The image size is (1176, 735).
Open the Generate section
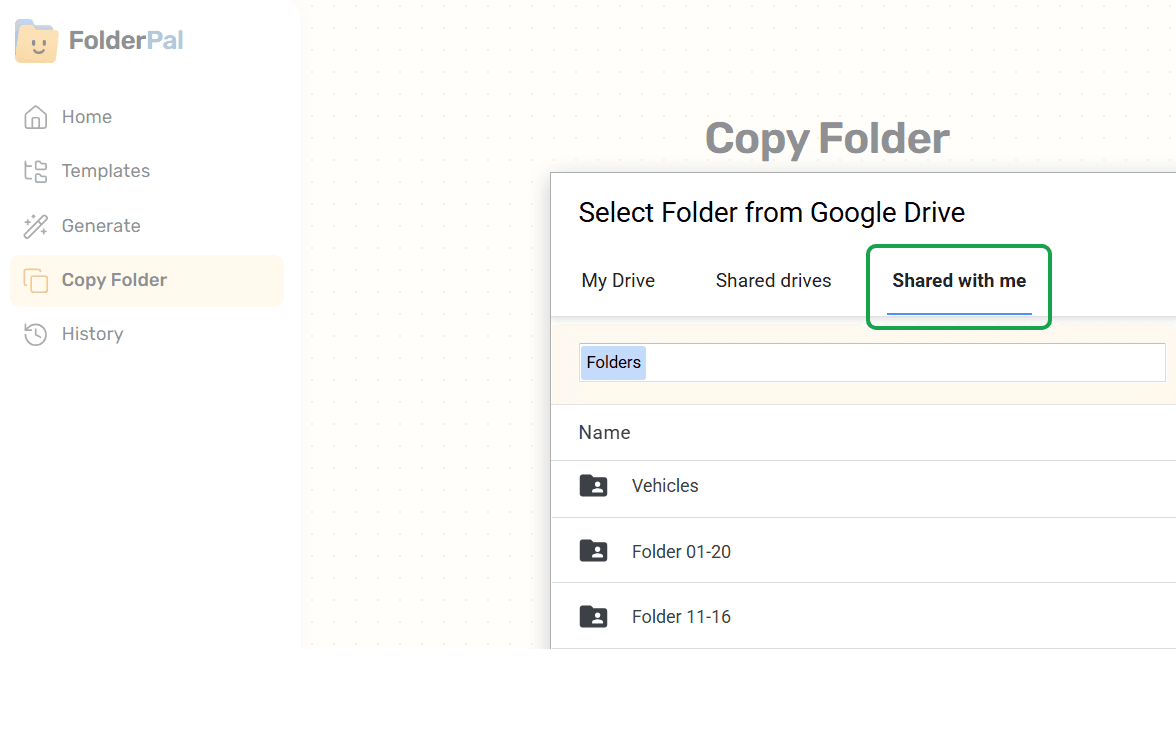pyautogui.click(x=101, y=226)
